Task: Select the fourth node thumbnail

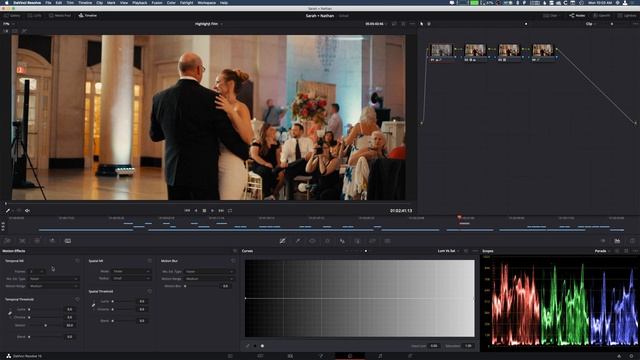Action: [542, 50]
